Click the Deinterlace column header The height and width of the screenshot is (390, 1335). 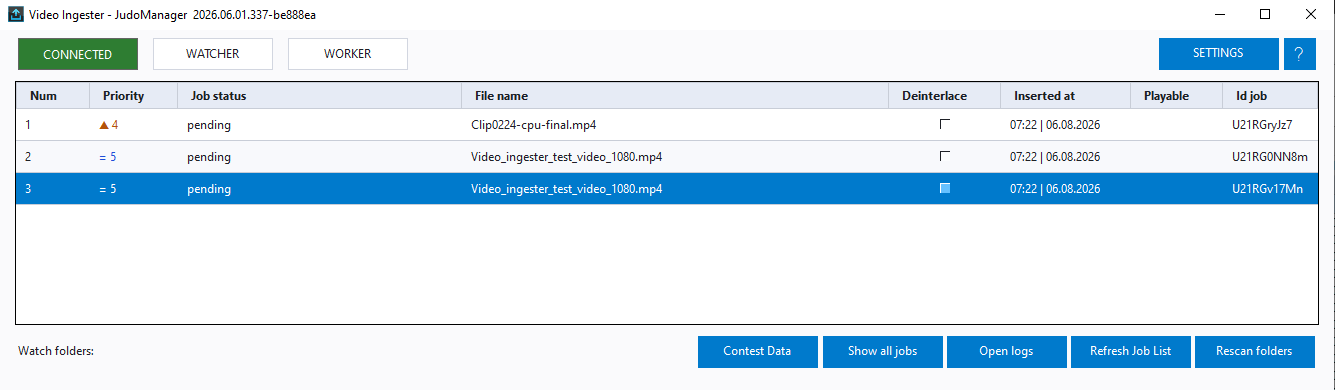click(x=944, y=96)
